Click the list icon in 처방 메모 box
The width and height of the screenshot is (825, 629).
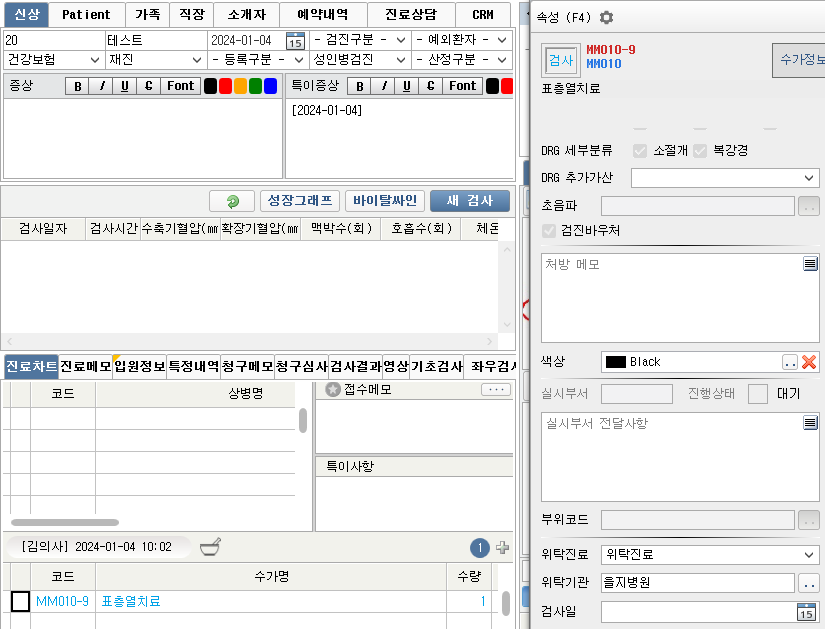coord(810,264)
